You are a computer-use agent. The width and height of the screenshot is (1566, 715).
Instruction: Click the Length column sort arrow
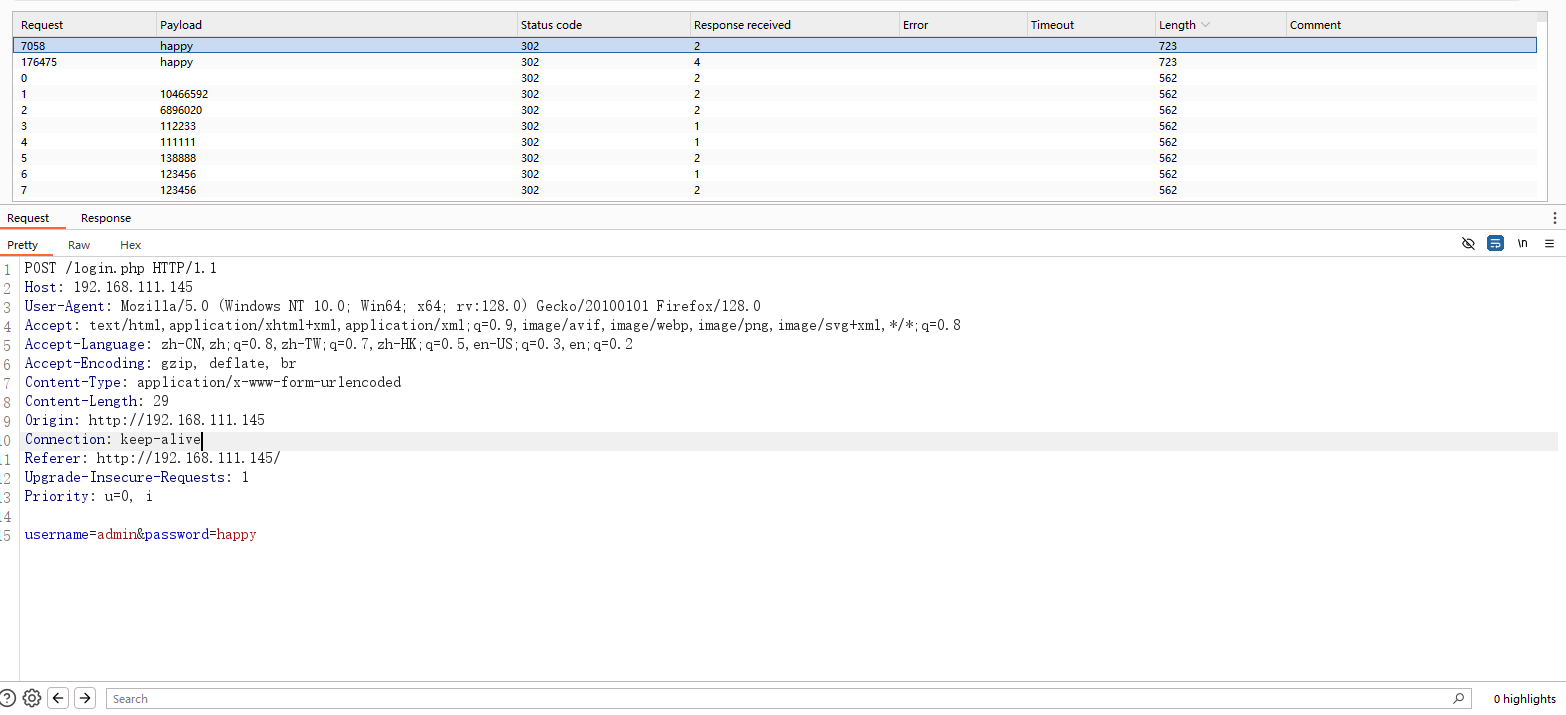click(1205, 25)
